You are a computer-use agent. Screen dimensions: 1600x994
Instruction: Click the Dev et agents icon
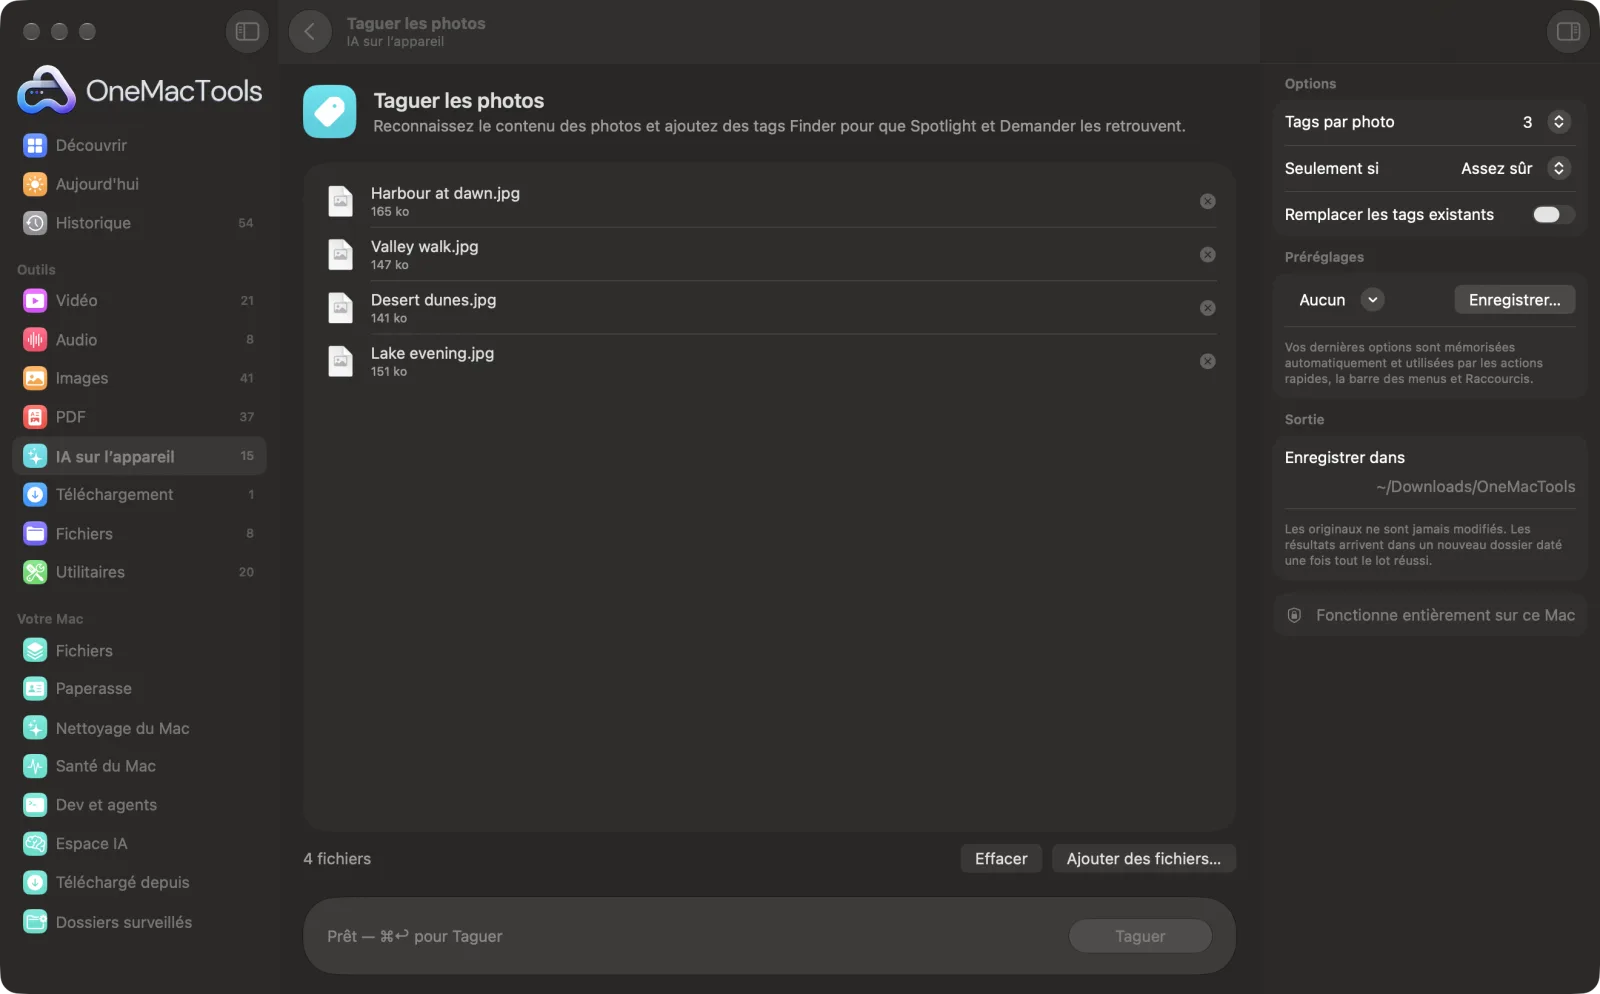coord(35,805)
